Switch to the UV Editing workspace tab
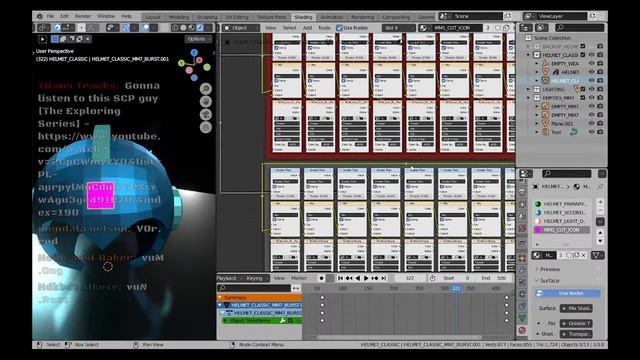The width and height of the screenshot is (640, 360). pos(237,17)
